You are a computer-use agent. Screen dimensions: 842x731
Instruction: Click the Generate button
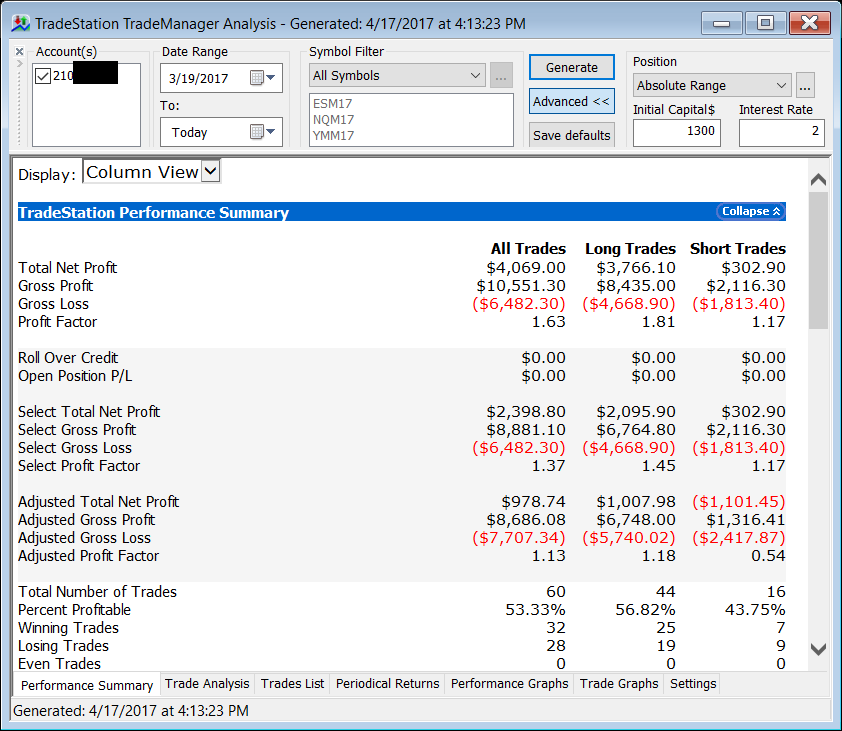(571, 67)
